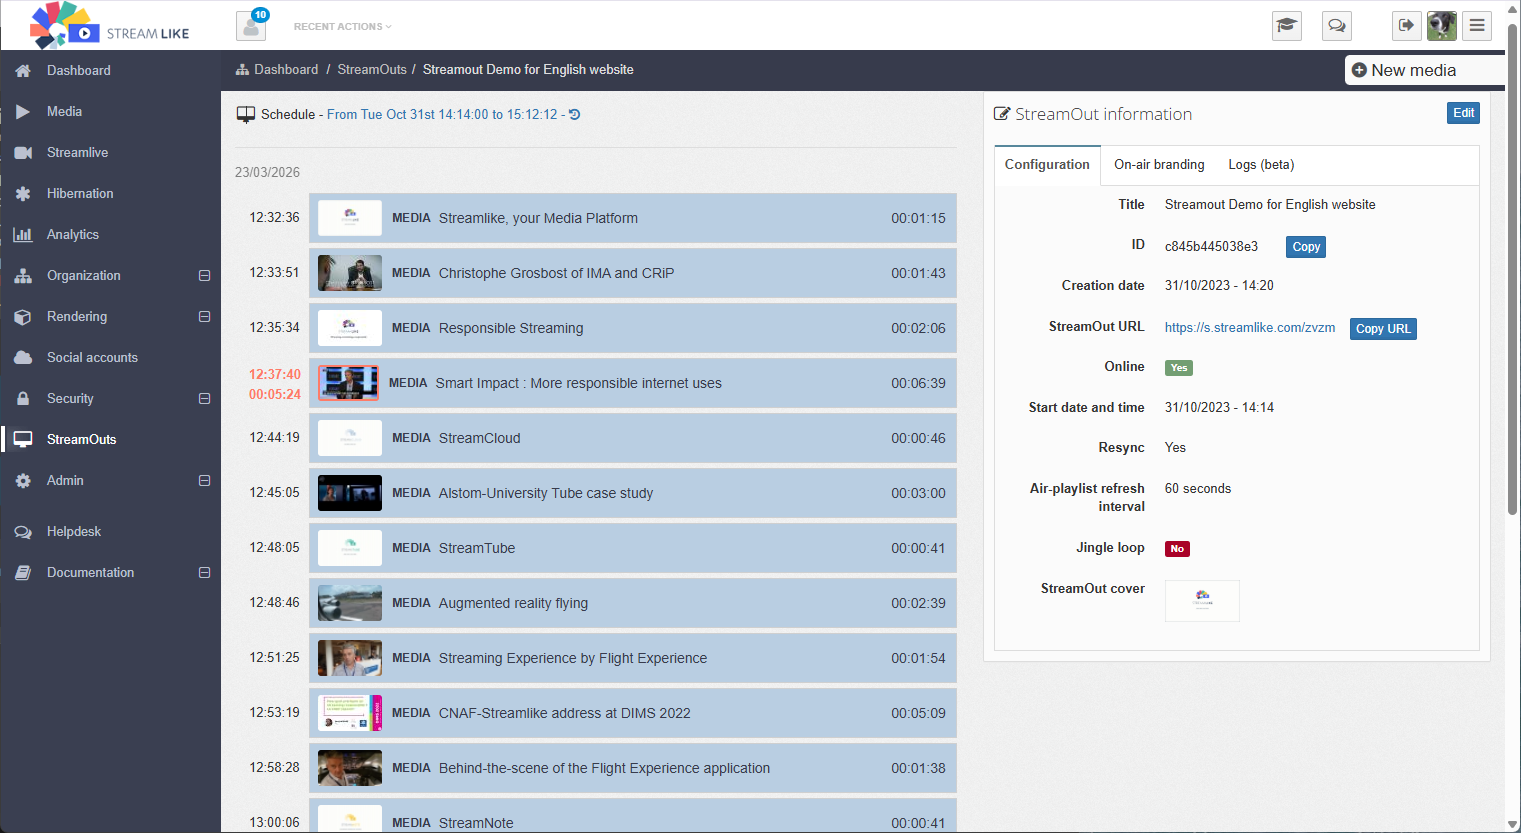Select Social accounts in sidebar
The width and height of the screenshot is (1521, 833).
92,358
